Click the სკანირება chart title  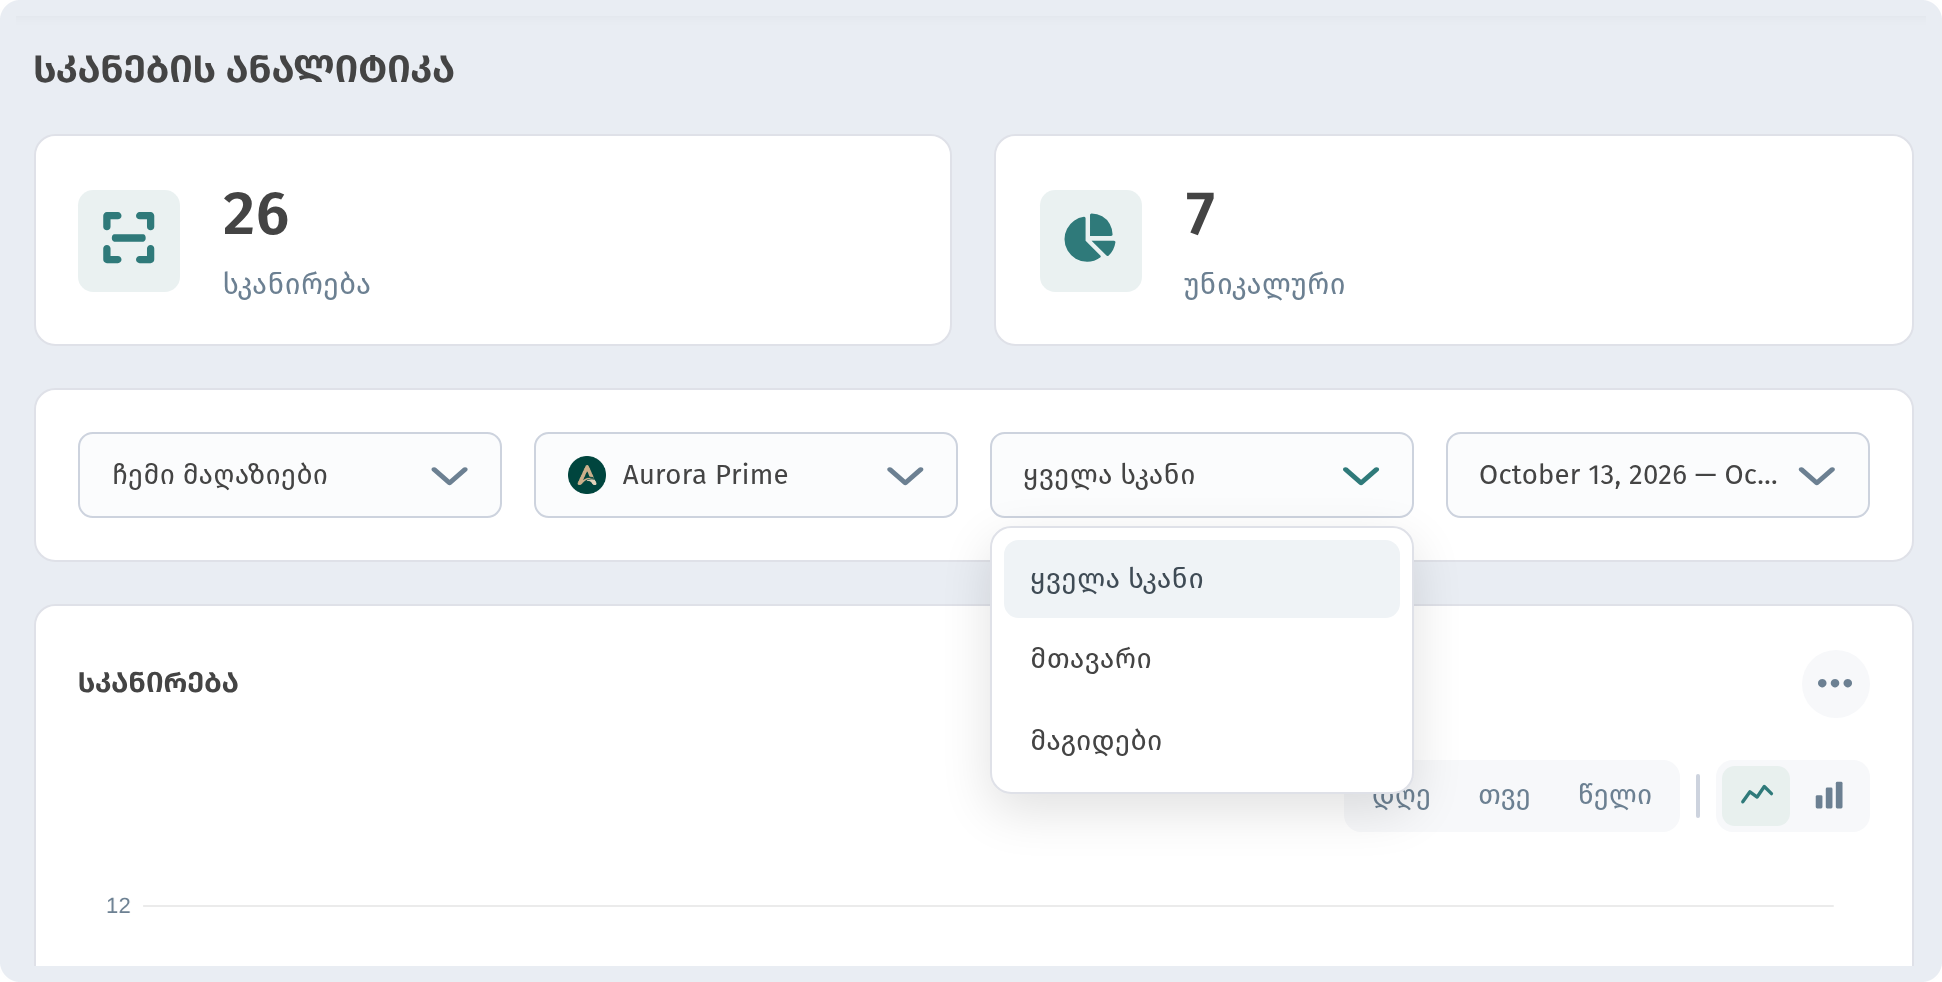click(158, 683)
